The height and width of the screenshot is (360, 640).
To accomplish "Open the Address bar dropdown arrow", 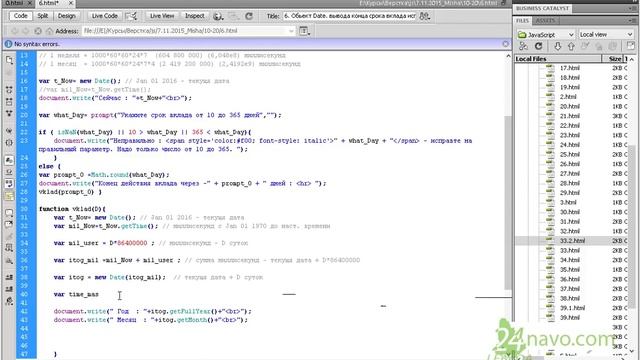I will tap(291, 31).
